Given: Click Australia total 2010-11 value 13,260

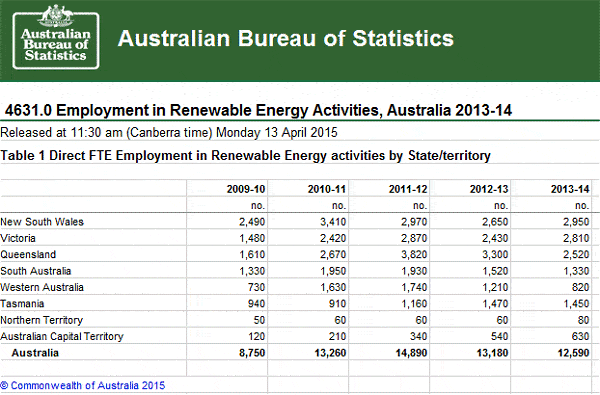Looking at the screenshot, I should [331, 353].
